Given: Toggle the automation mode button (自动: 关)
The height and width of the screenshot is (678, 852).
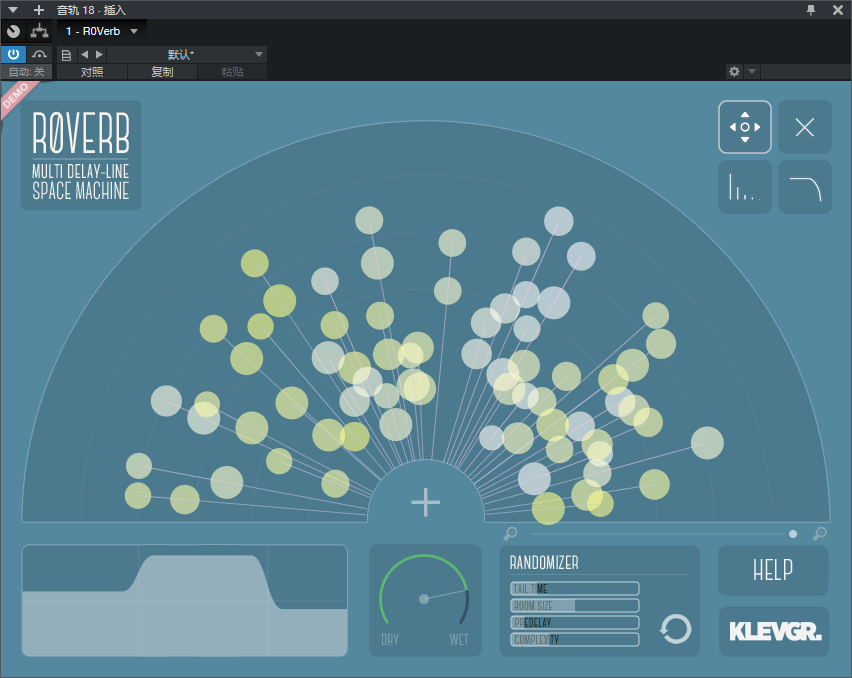Looking at the screenshot, I should coord(27,72).
